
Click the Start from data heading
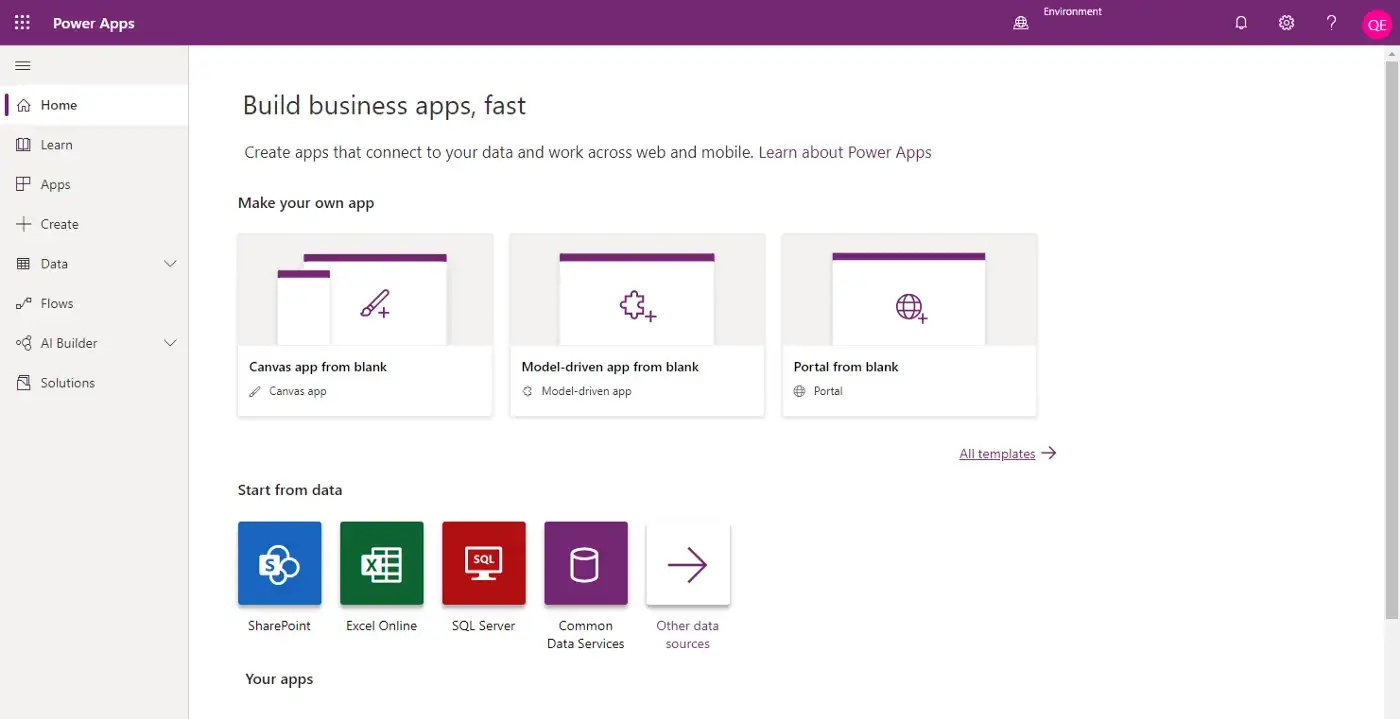290,490
